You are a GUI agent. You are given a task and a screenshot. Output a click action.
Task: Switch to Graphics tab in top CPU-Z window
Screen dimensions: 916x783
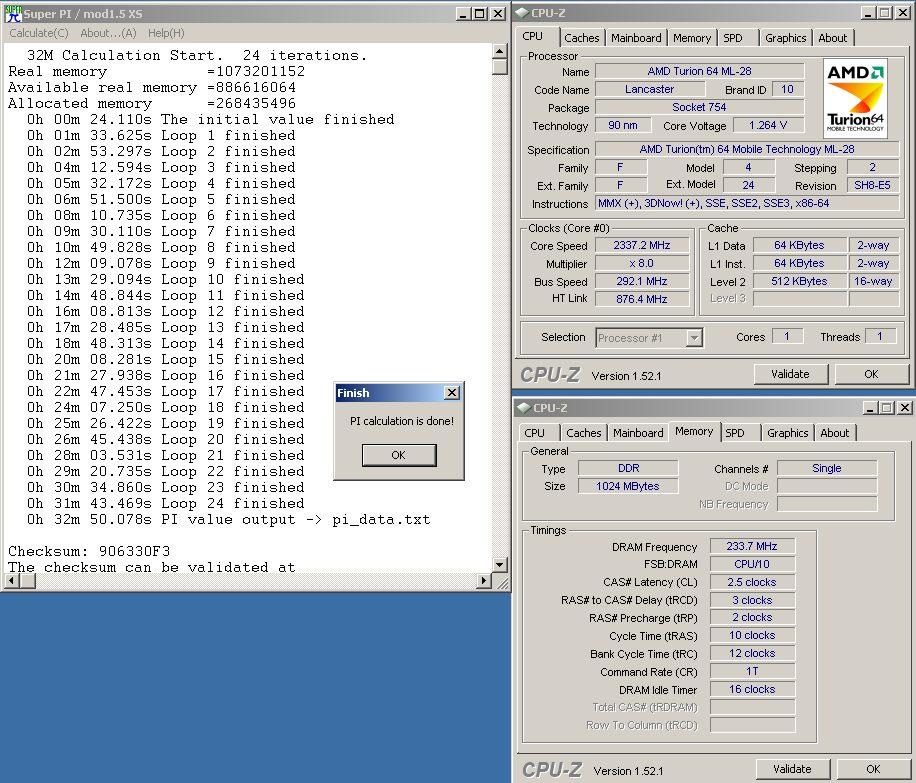point(785,38)
